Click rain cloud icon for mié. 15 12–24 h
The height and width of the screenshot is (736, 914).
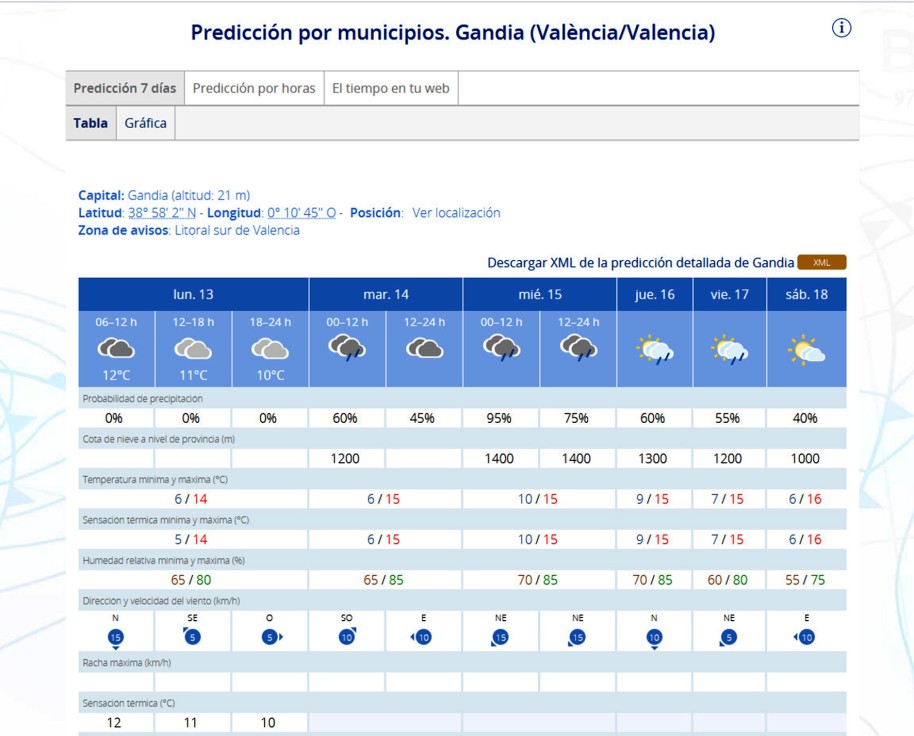pos(578,348)
